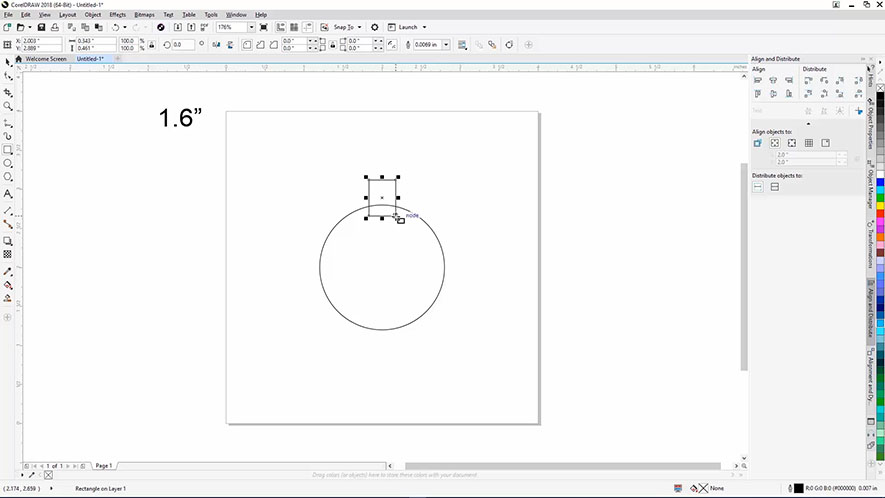Open the Options gear icon
The width and height of the screenshot is (885, 498).
tap(375, 27)
